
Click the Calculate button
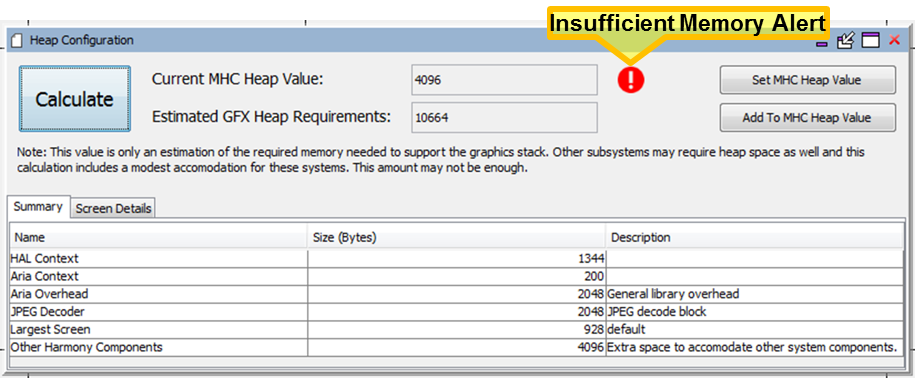point(75,99)
